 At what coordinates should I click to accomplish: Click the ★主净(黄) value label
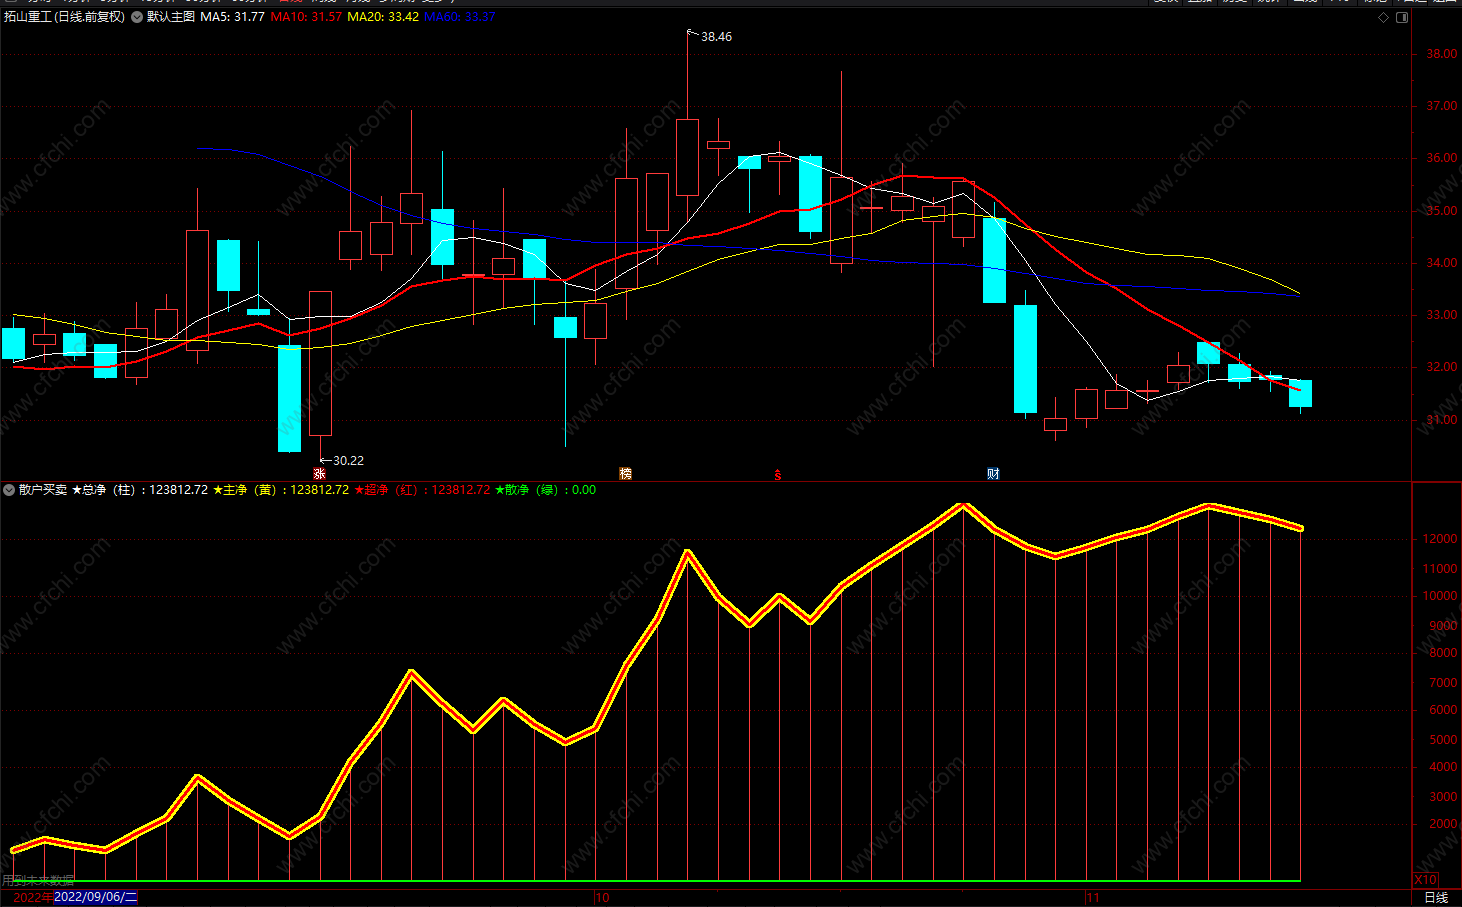[281, 490]
